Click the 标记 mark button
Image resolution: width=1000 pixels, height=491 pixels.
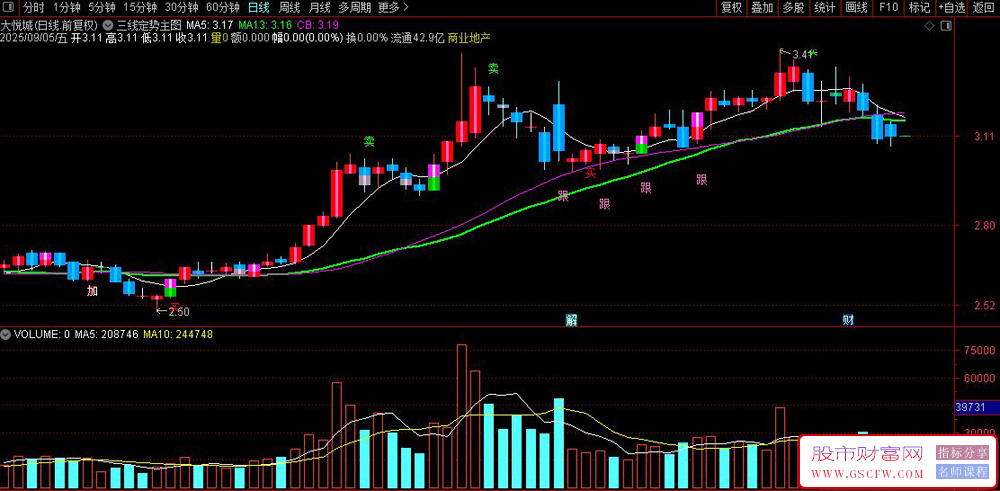point(919,8)
